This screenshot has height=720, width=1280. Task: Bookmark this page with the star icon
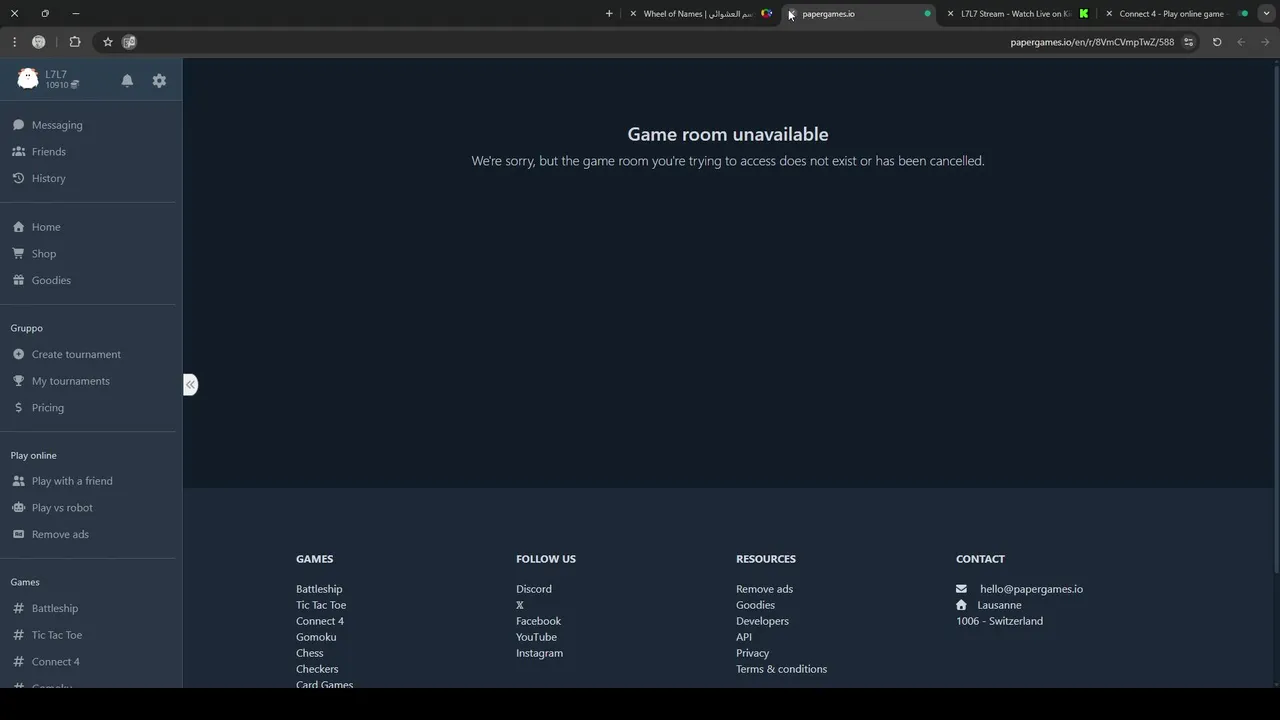click(x=108, y=42)
